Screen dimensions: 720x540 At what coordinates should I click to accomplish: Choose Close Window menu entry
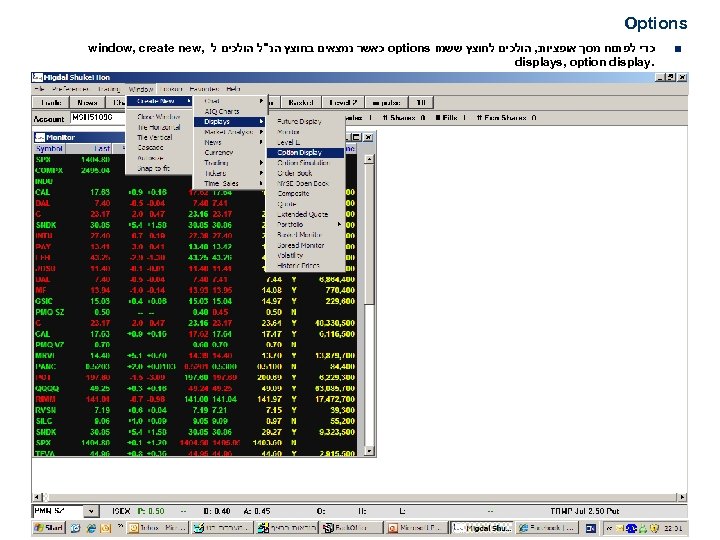point(158,117)
